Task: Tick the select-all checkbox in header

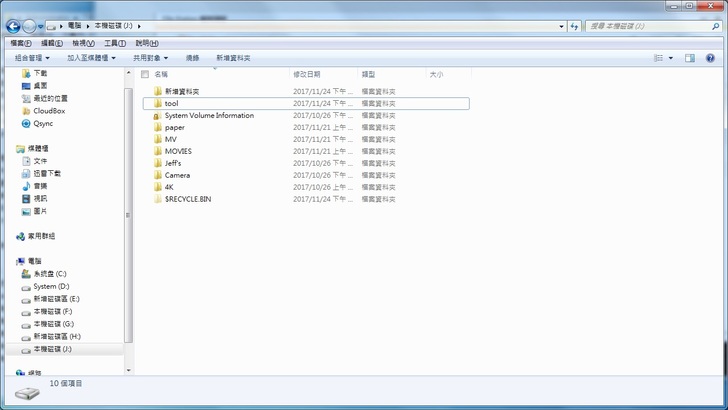Action: click(145, 74)
